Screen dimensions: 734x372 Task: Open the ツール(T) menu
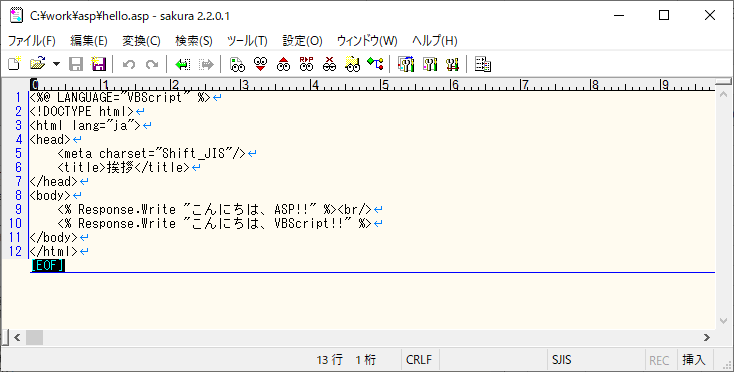pyautogui.click(x=247, y=41)
